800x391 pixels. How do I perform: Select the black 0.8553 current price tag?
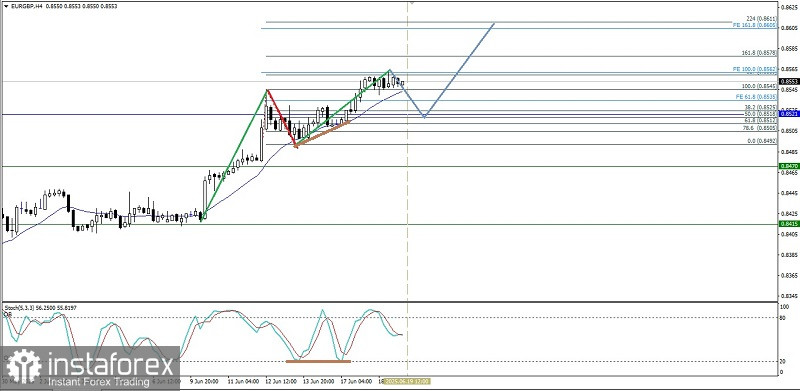coord(789,81)
